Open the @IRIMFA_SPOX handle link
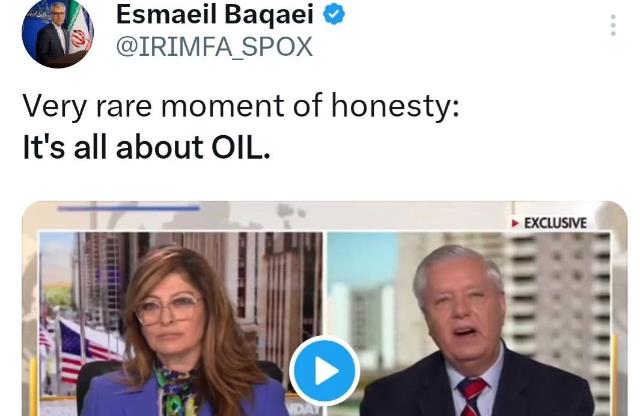 click(214, 47)
